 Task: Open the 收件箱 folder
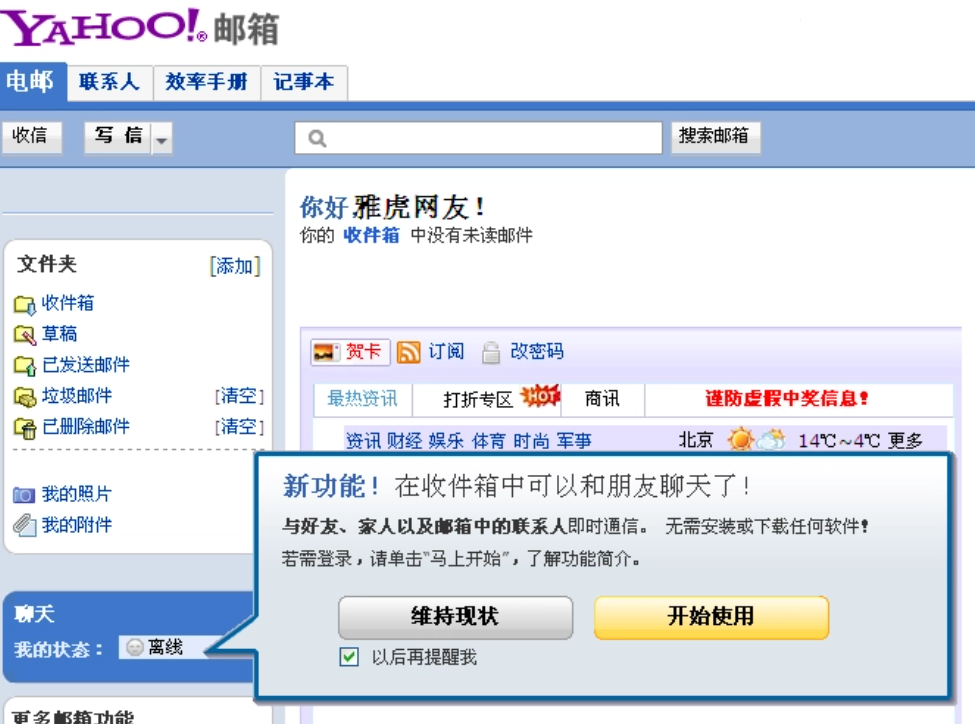click(68, 304)
